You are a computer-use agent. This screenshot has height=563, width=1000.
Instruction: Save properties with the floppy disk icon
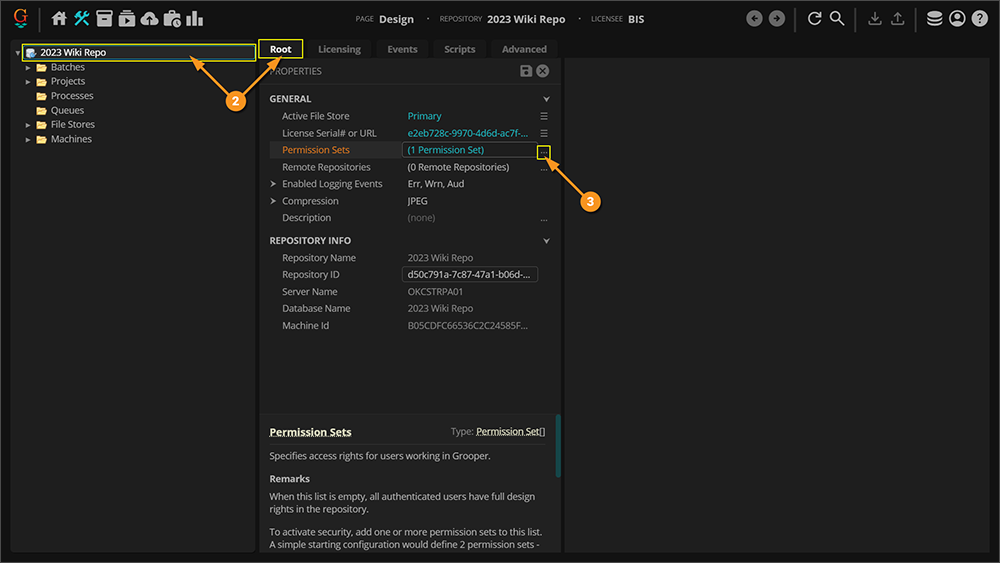coord(526,71)
